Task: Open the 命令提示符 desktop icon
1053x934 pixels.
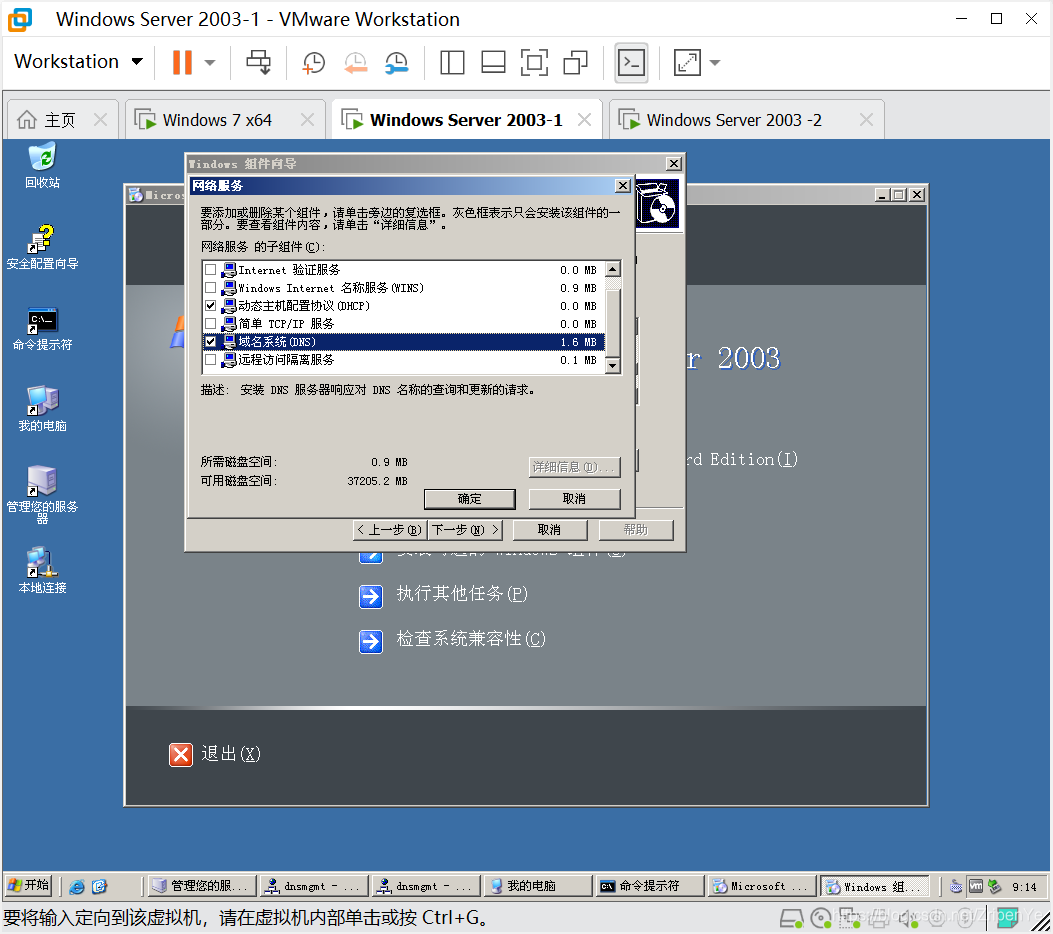Action: coord(42,329)
